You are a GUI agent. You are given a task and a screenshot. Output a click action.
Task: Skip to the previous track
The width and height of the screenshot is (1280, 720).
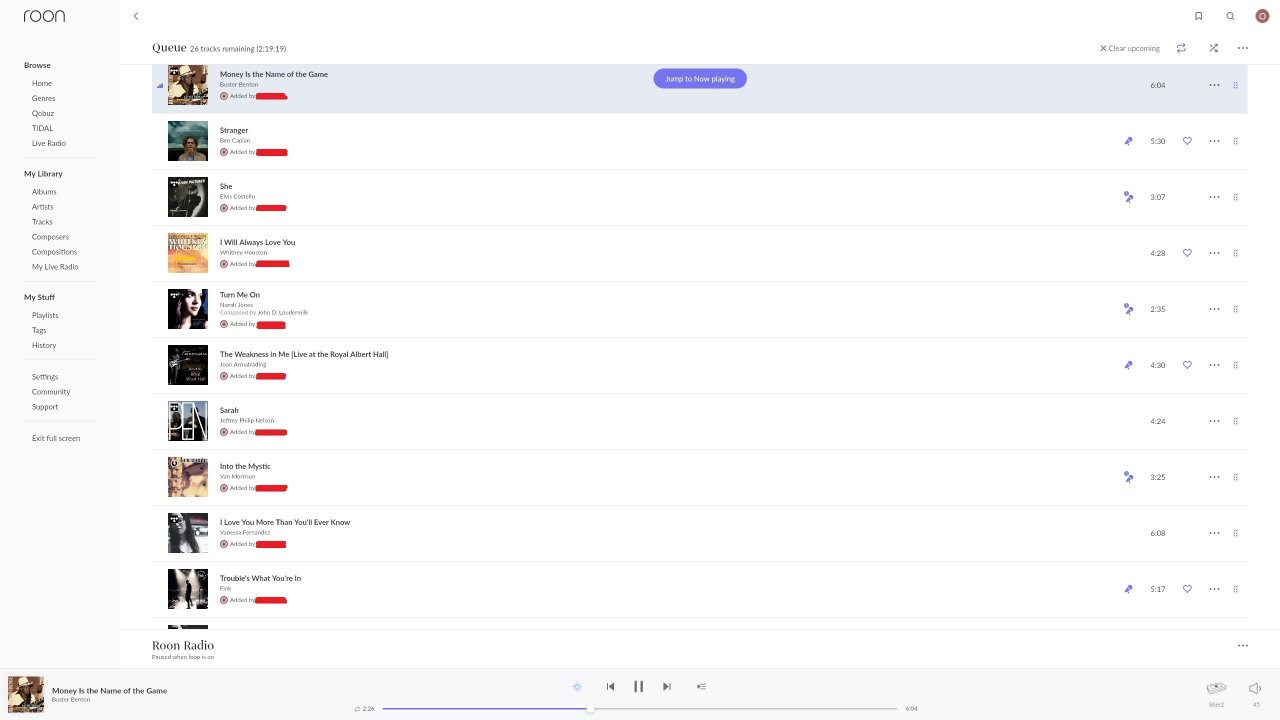[x=610, y=686]
